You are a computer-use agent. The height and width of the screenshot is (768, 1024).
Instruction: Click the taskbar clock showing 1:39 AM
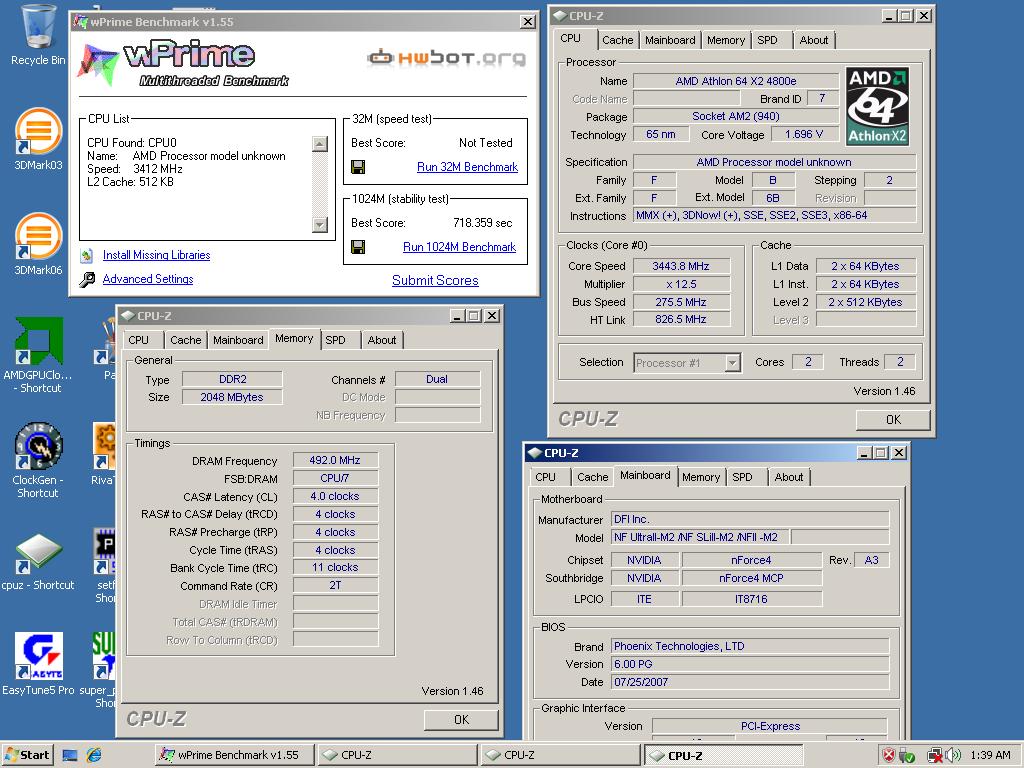click(x=990, y=755)
